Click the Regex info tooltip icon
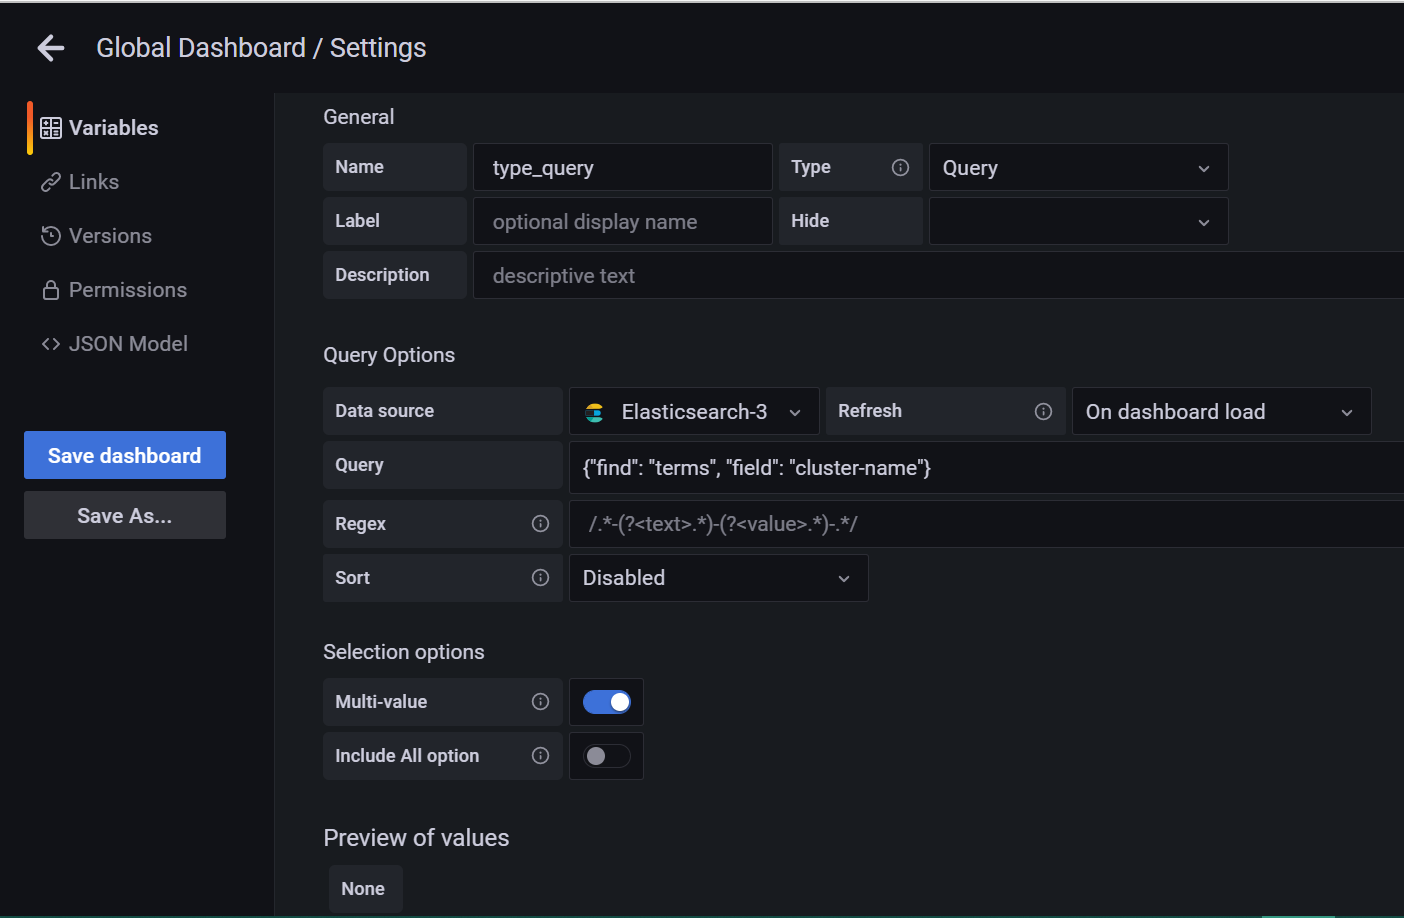 coord(540,523)
